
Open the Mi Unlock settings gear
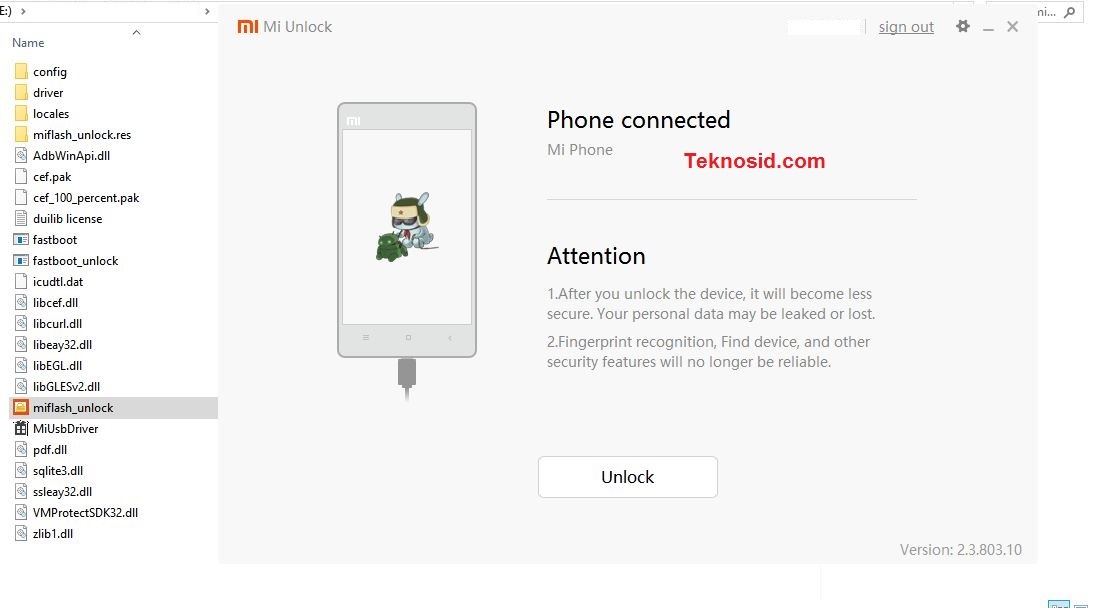tap(962, 27)
